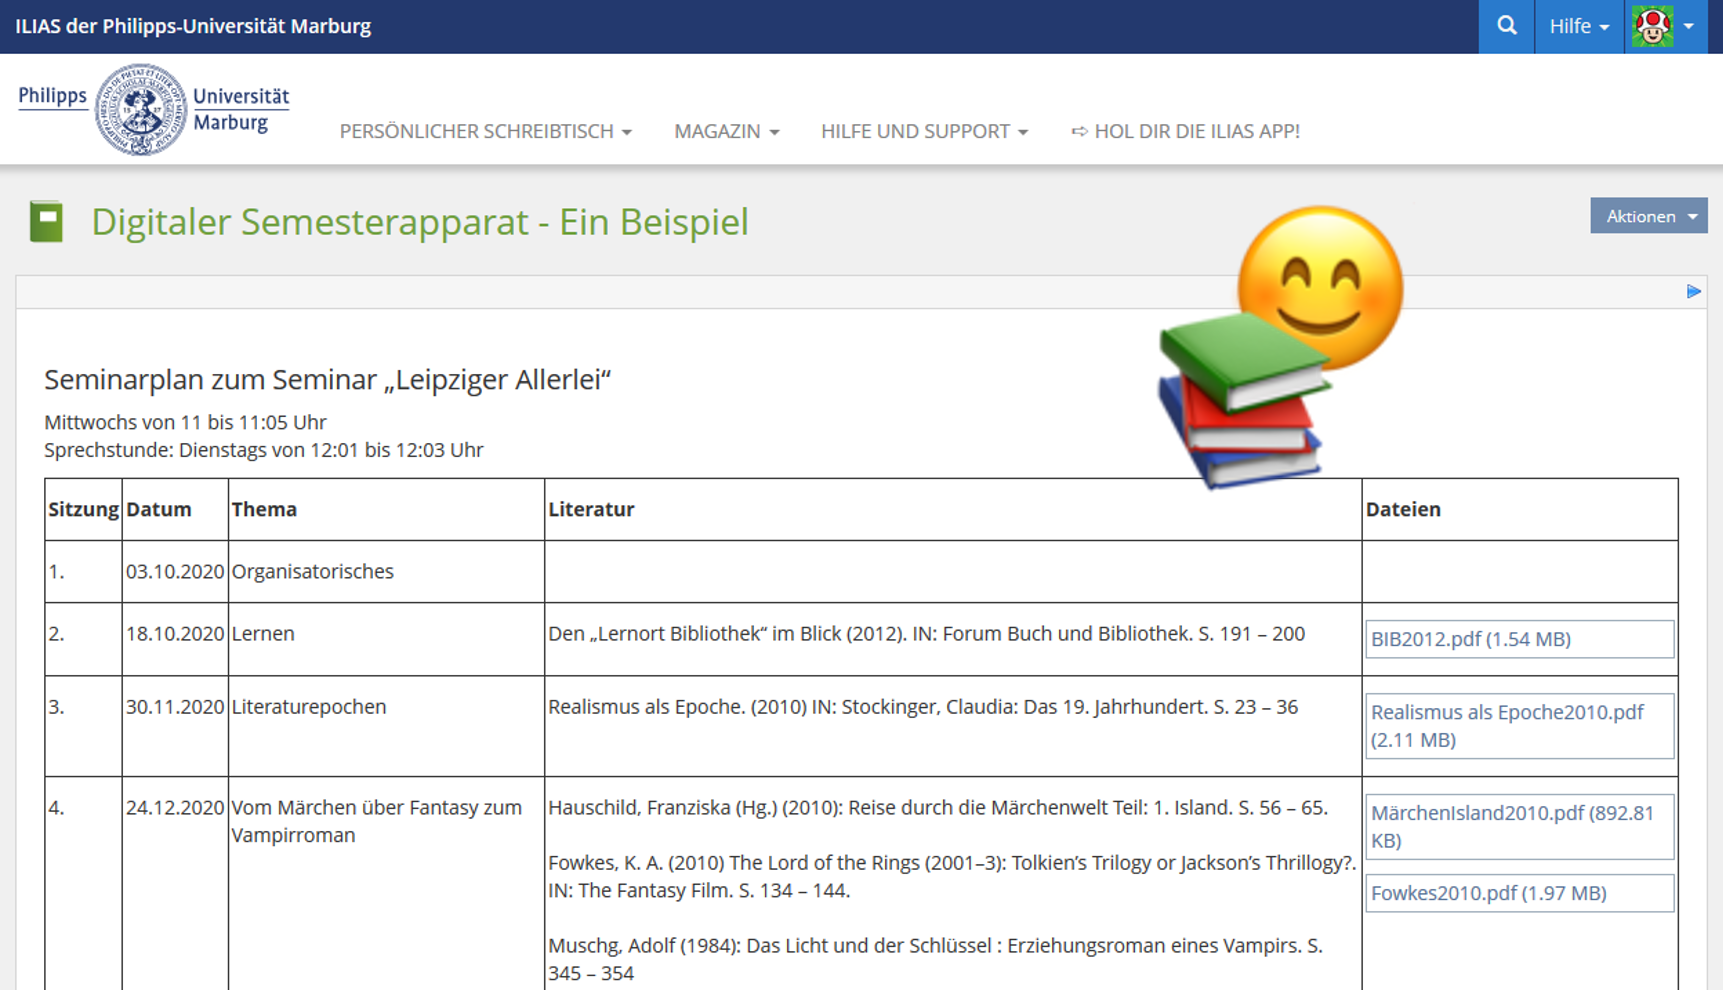Open Persönlicher Schreibtisch menu
The image size is (1723, 990).
pyautogui.click(x=485, y=131)
